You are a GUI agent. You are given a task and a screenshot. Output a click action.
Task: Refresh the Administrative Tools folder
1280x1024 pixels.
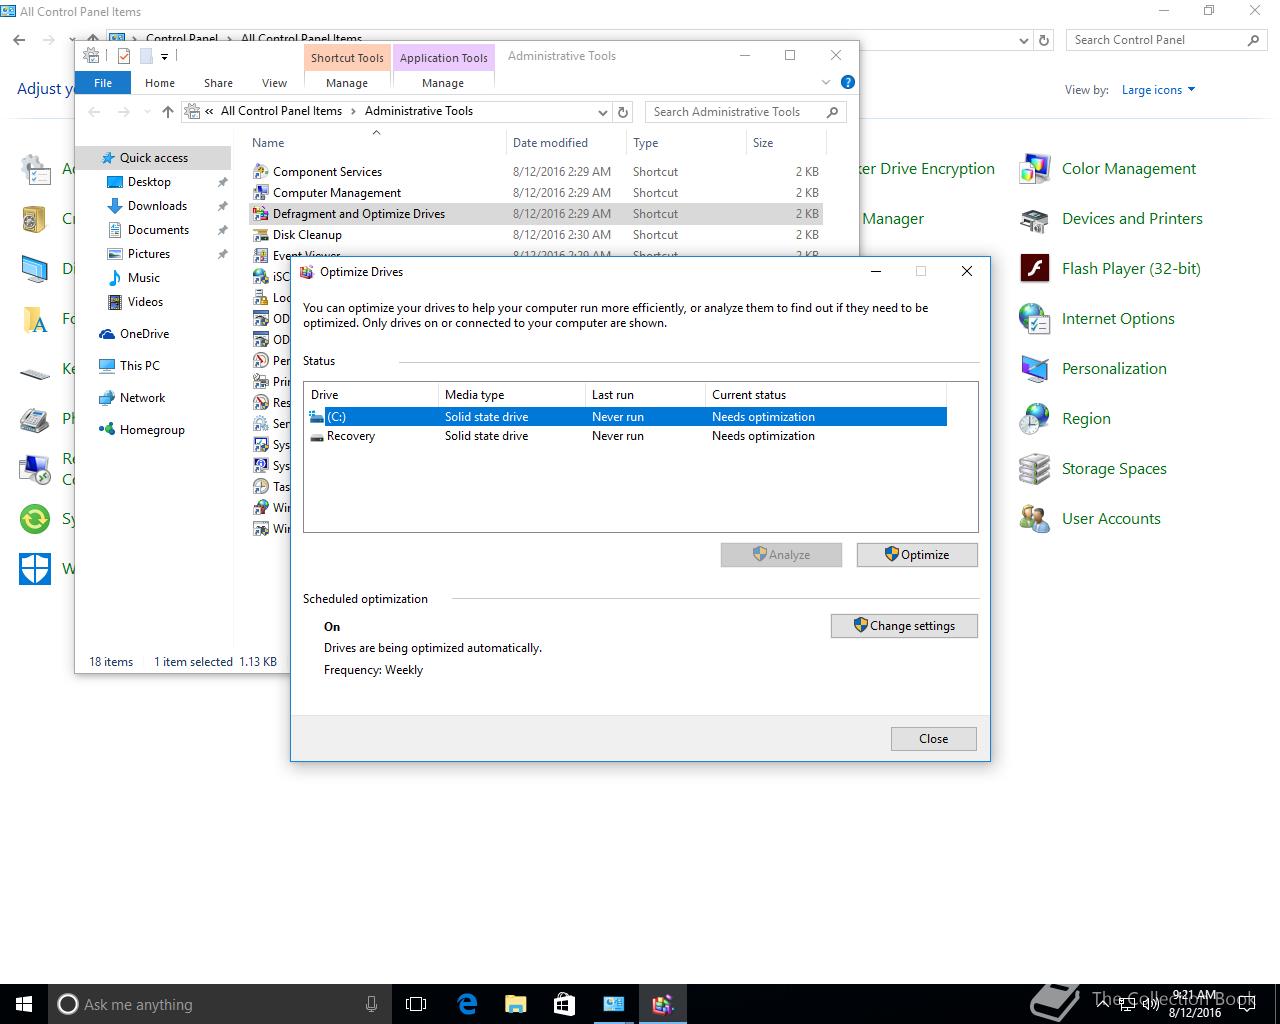point(623,112)
